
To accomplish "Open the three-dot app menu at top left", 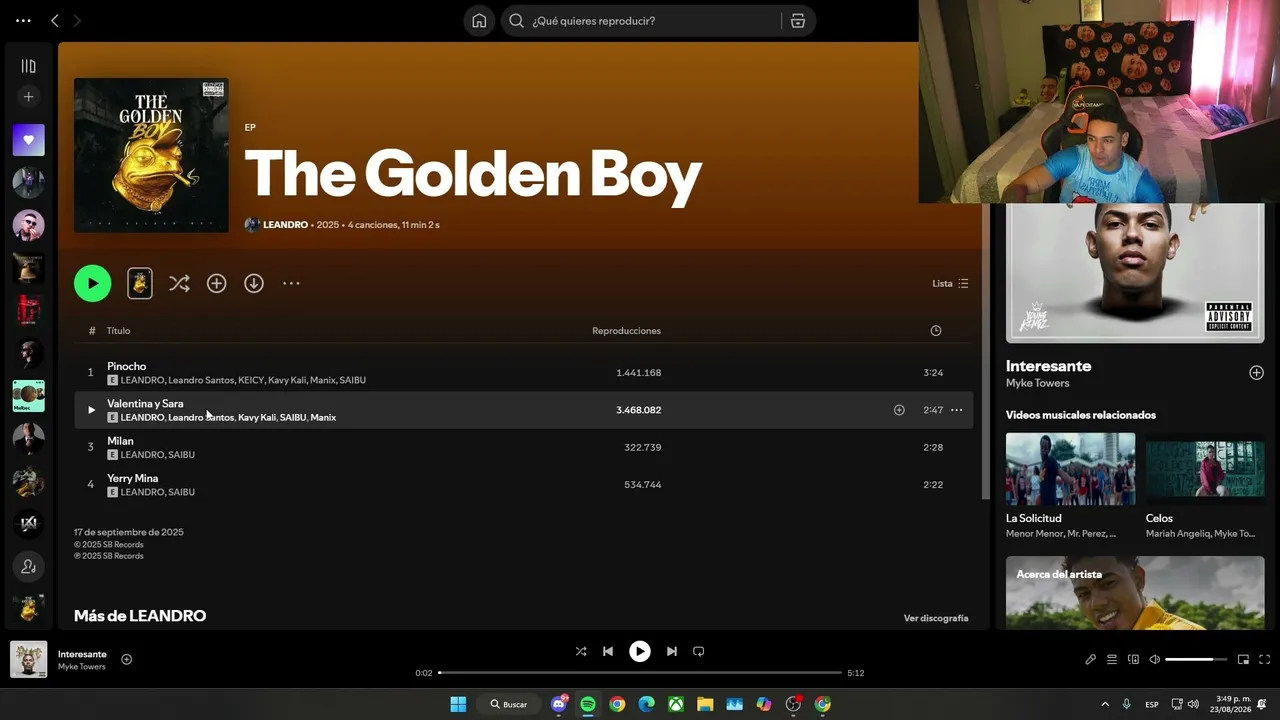I will 23,20.
